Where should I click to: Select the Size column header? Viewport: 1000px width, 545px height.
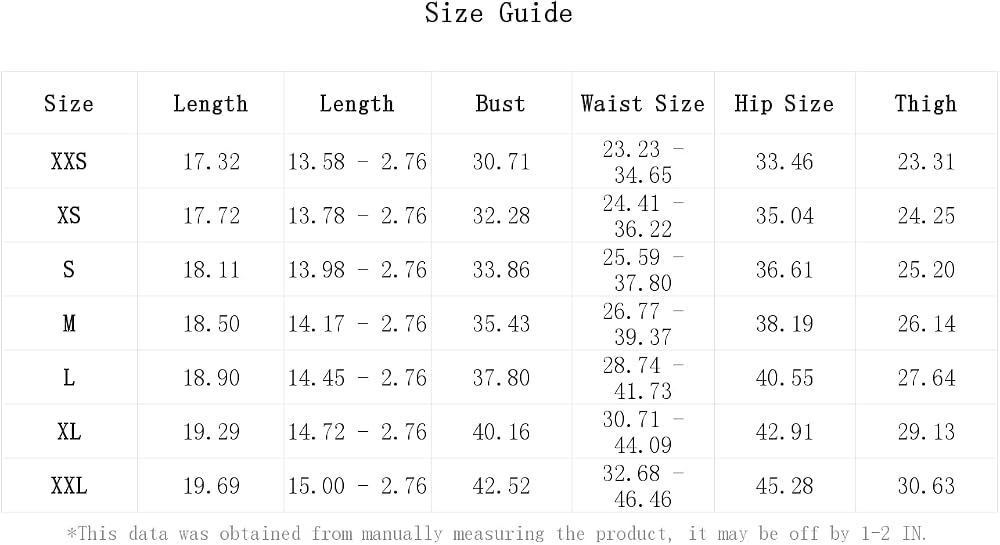coord(69,103)
